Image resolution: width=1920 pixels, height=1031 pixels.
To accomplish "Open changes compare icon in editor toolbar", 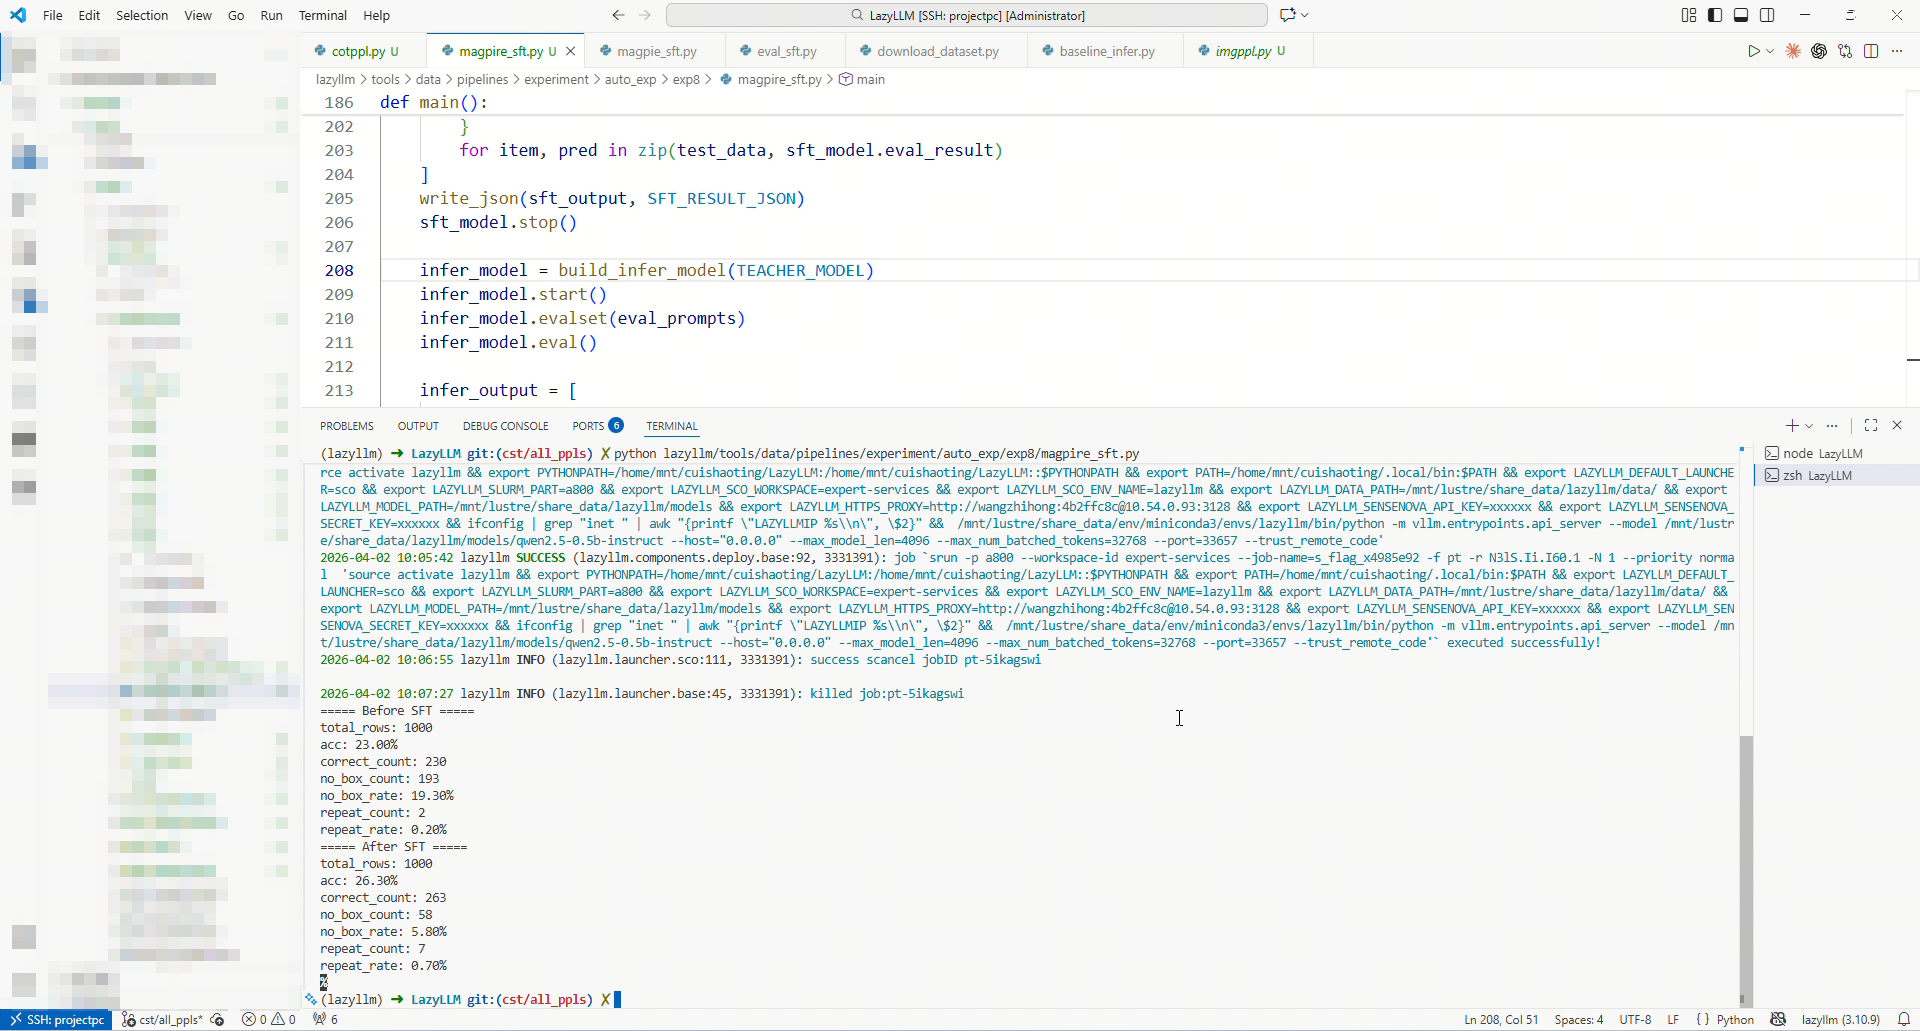I will coord(1845,51).
